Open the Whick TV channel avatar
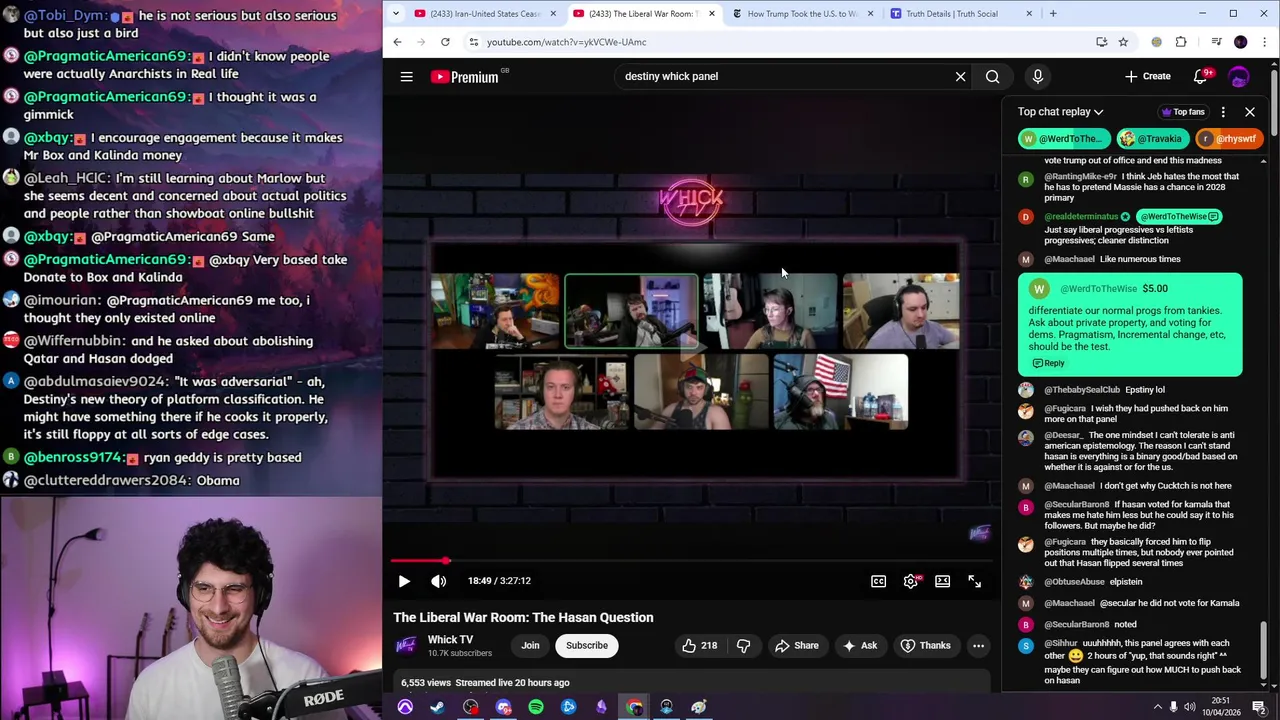Viewport: 1280px width, 720px height. (406, 646)
